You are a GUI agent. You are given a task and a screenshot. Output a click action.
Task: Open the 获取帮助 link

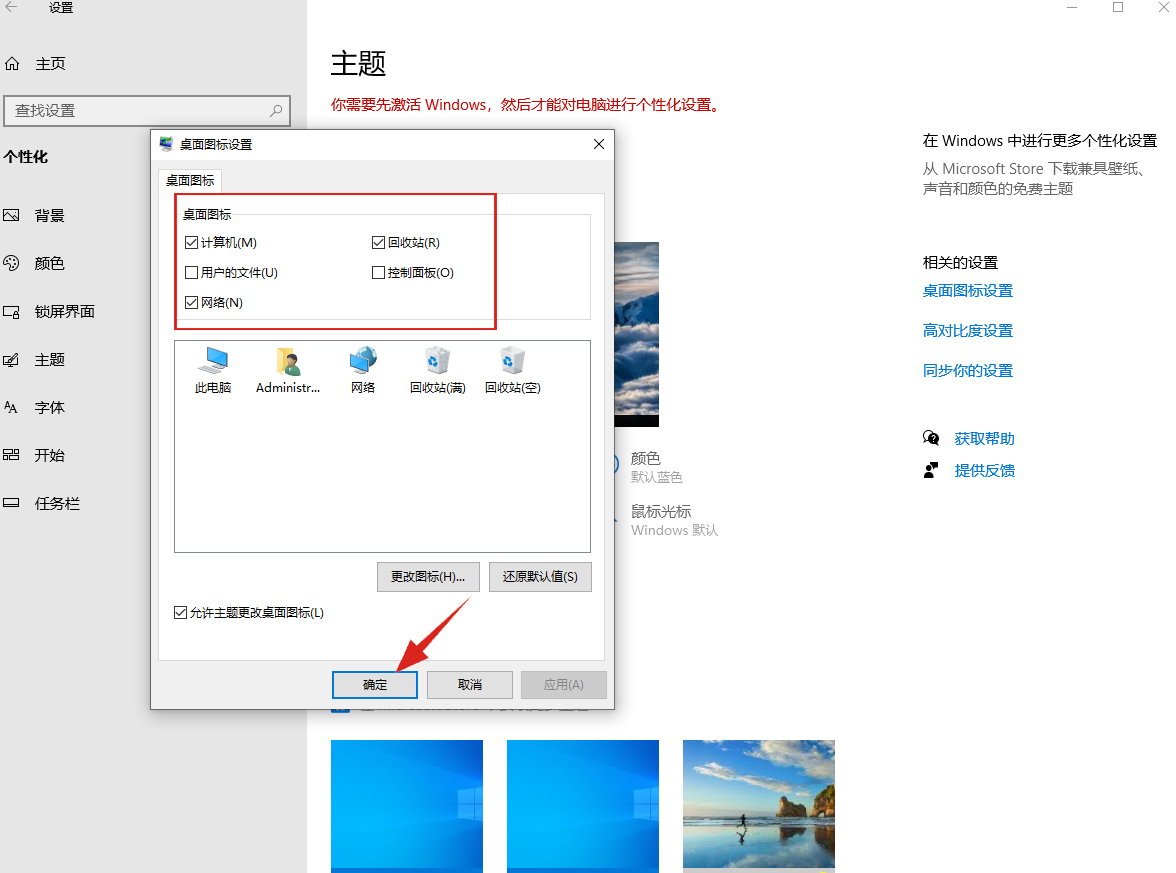tap(984, 439)
